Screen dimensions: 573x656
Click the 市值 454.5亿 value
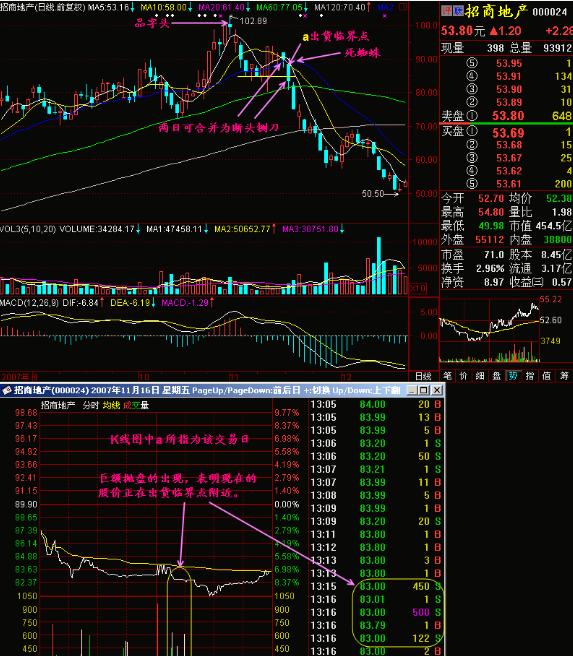pyautogui.click(x=554, y=226)
